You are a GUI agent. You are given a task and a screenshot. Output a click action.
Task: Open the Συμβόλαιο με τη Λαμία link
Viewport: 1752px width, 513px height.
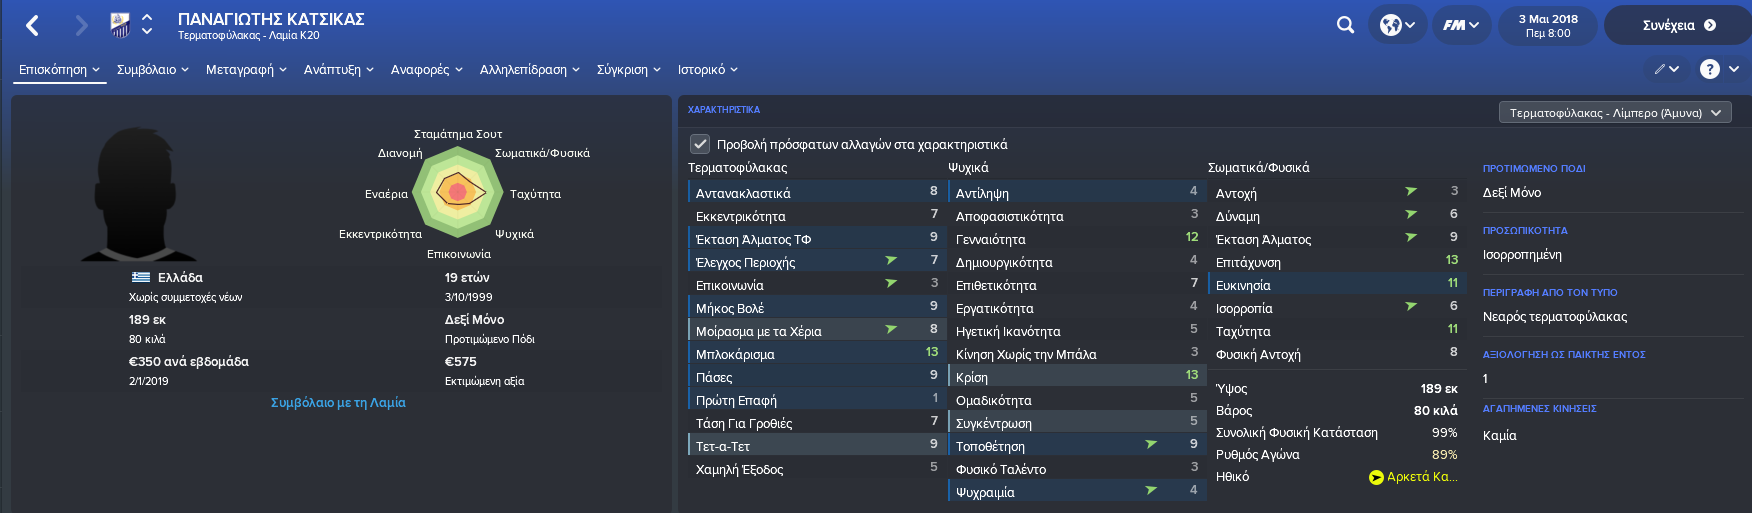pos(338,402)
